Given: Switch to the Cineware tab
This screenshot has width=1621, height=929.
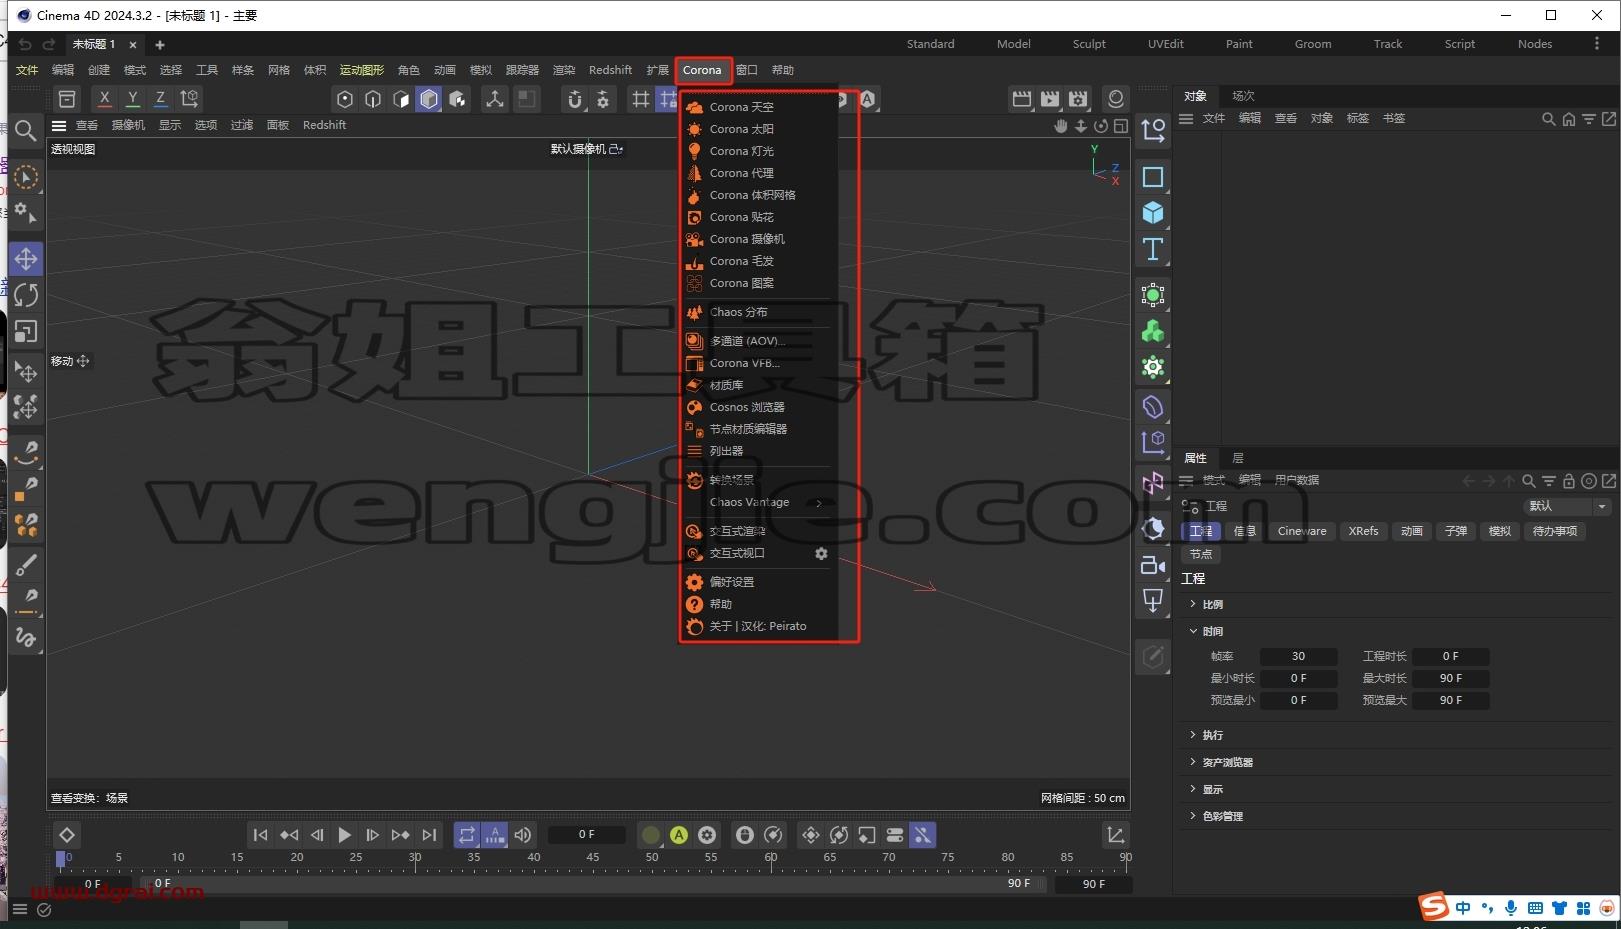Looking at the screenshot, I should (1302, 531).
